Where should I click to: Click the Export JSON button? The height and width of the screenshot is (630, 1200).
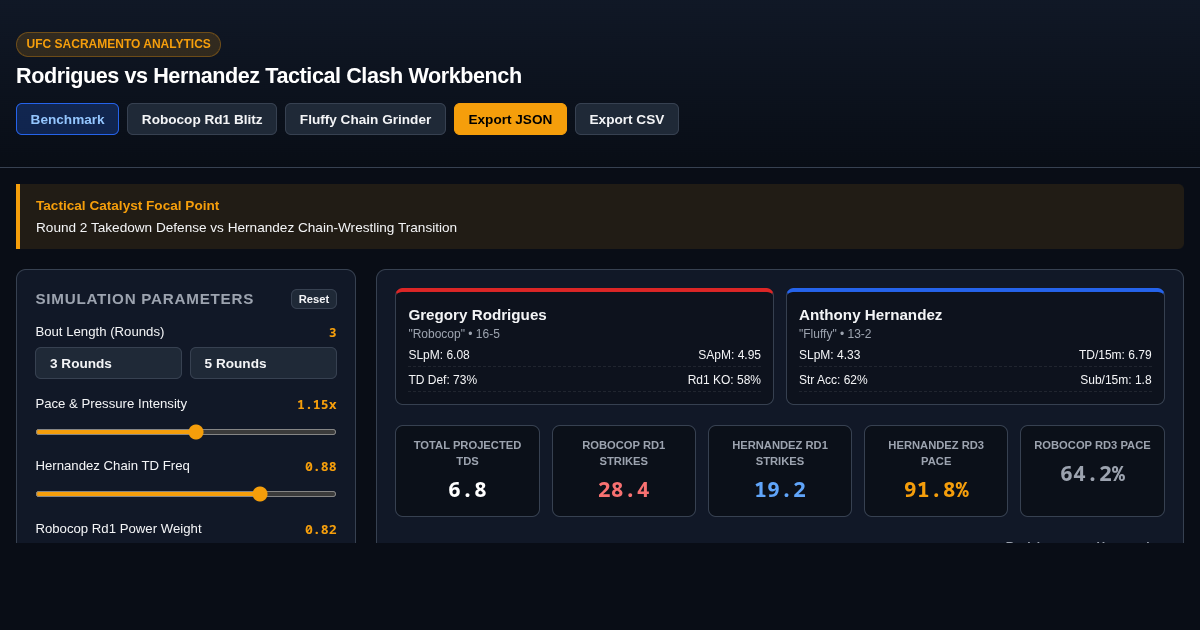click(x=510, y=119)
